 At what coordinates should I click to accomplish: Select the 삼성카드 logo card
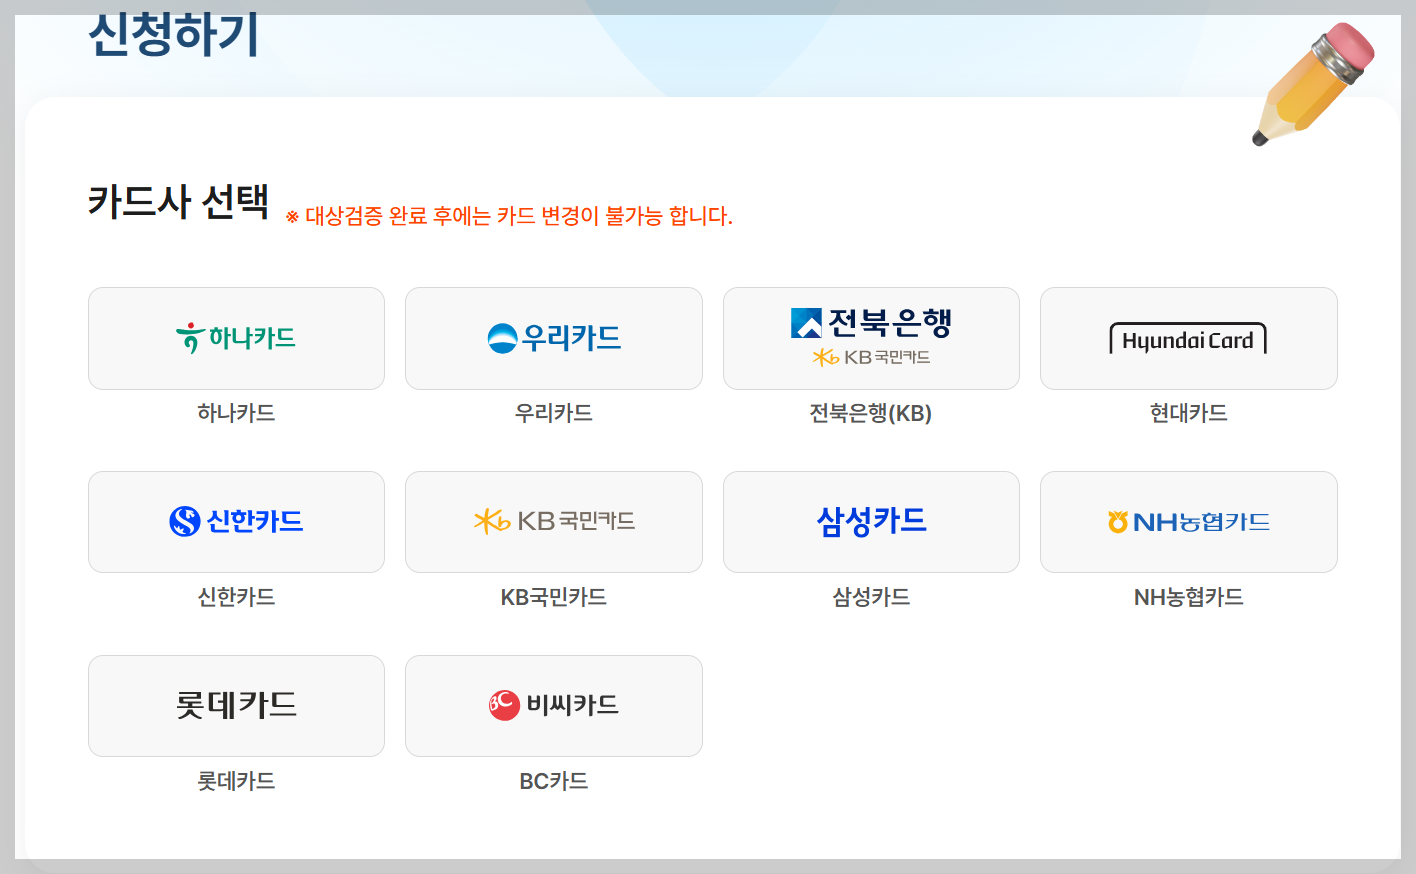pyautogui.click(x=871, y=522)
